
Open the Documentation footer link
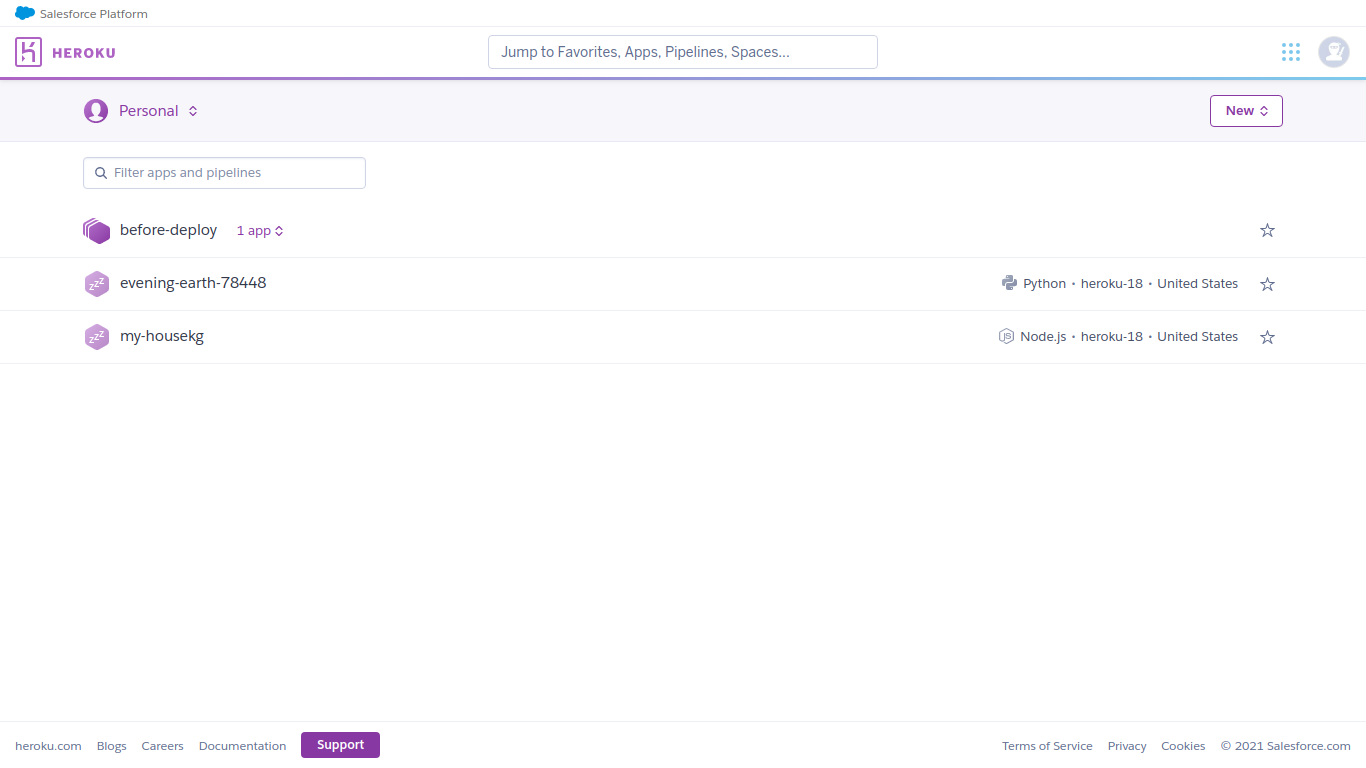coord(242,746)
